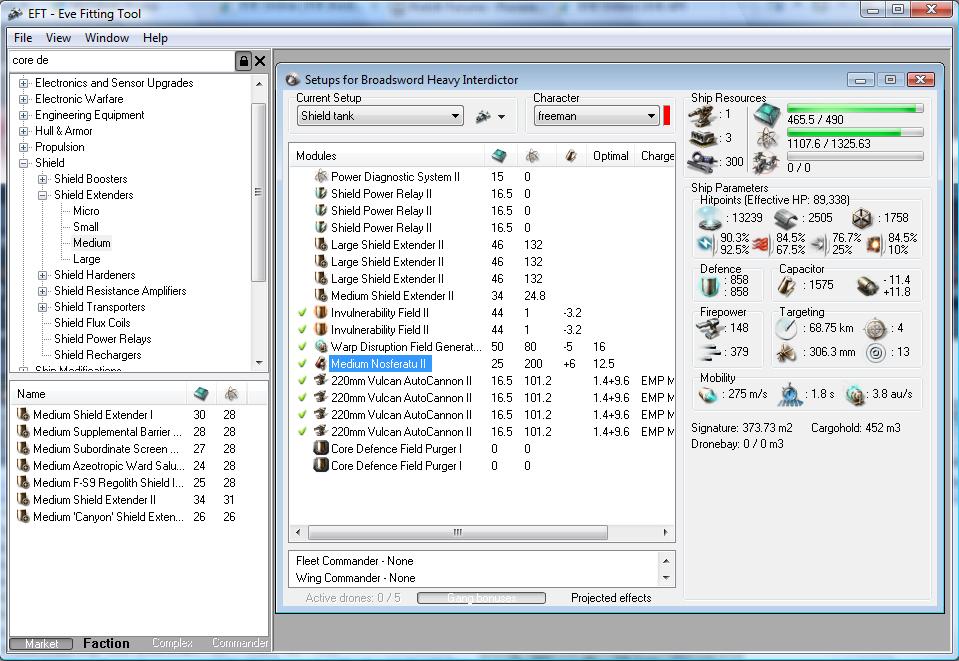This screenshot has height=661, width=959.
Task: Click the ship icon next to Current Setup
Action: [484, 117]
